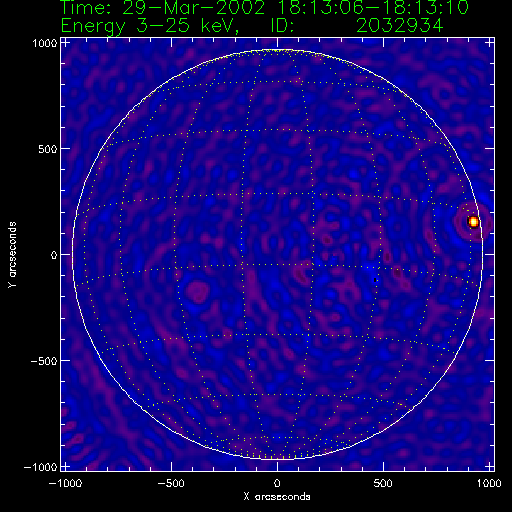Screen dimensions: 512x512
Task: Click the ID number 2032934
Action: [x=400, y=25]
